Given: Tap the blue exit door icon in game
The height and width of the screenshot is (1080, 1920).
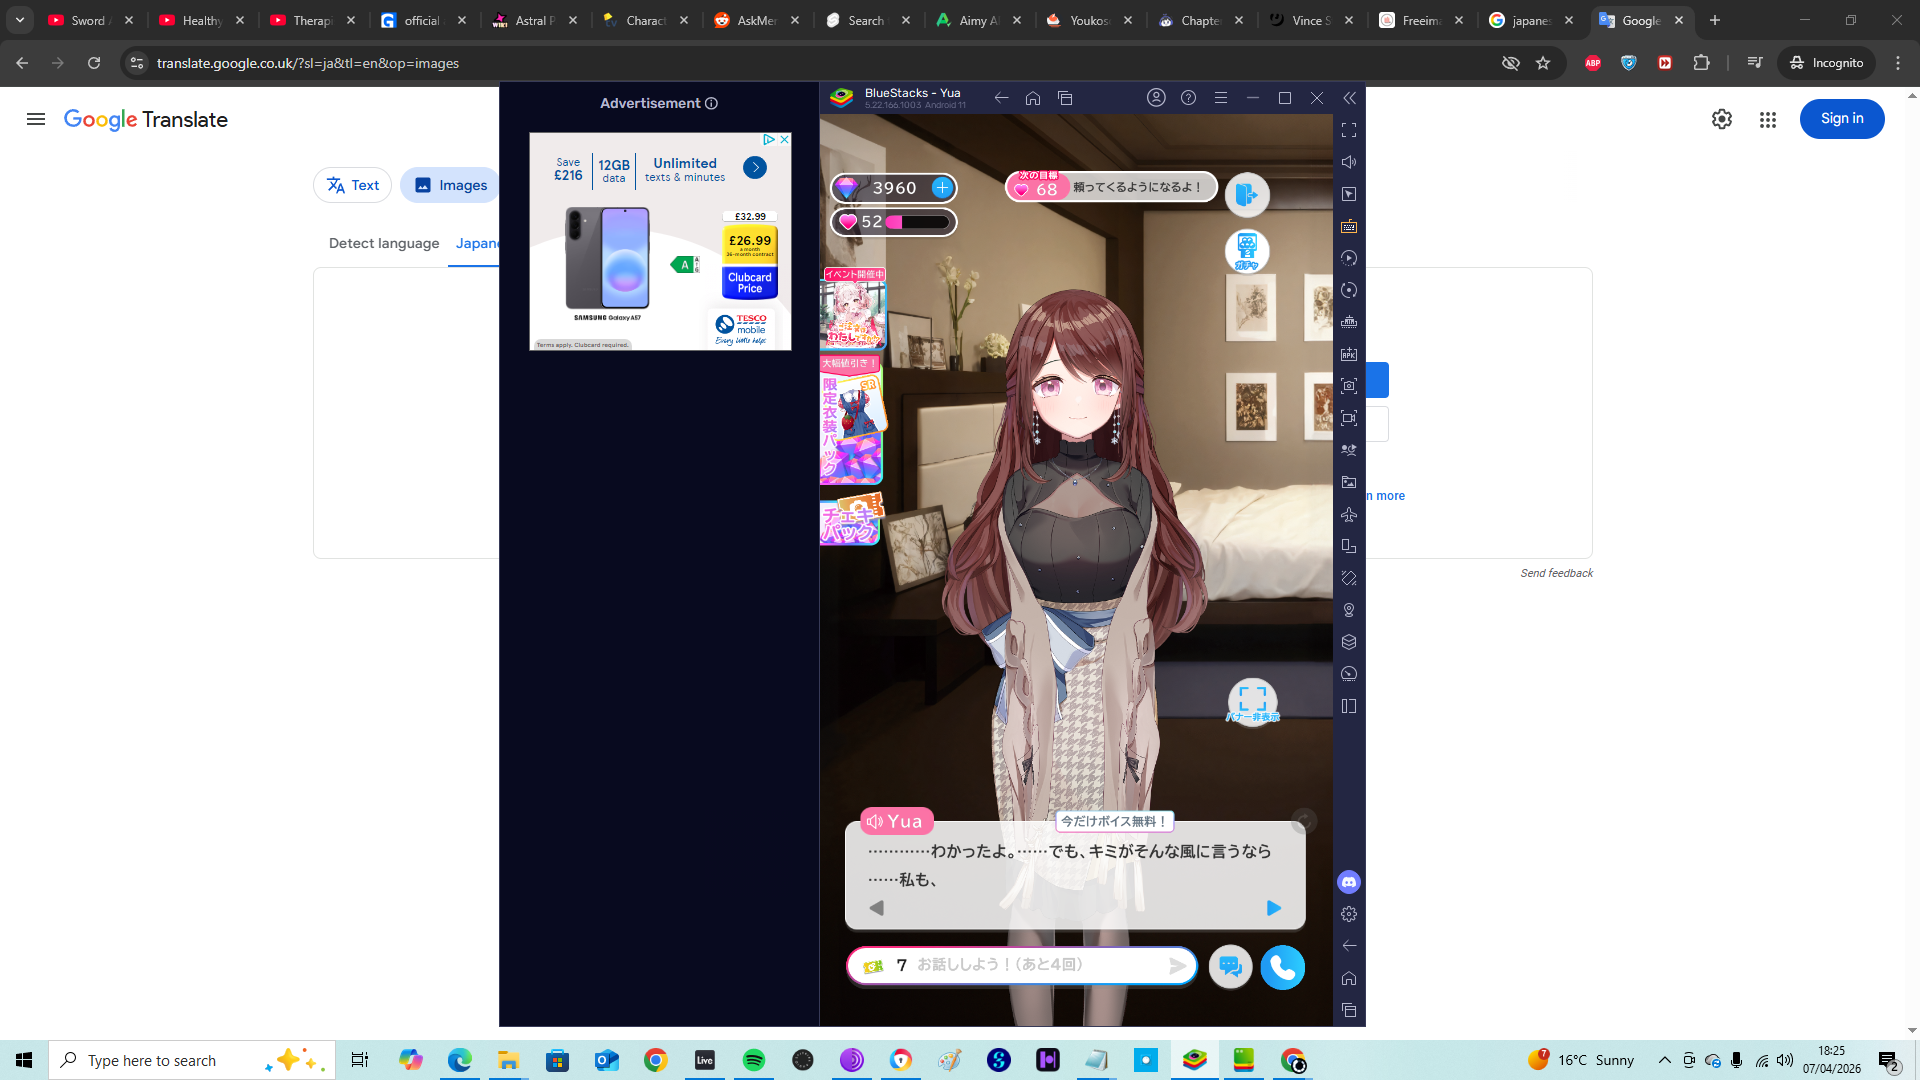Looking at the screenshot, I should click(1247, 195).
